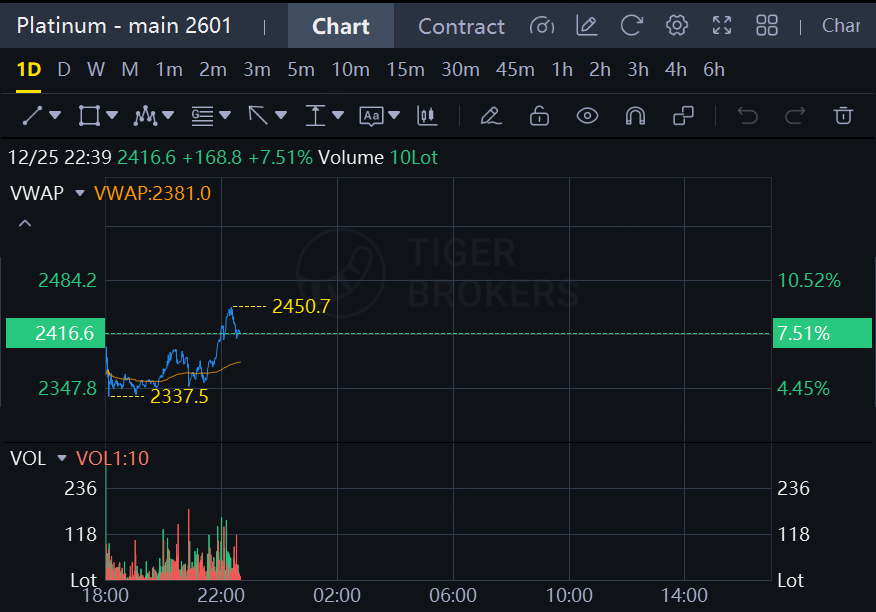Collapse the indicator panel with the chevron

[25, 223]
